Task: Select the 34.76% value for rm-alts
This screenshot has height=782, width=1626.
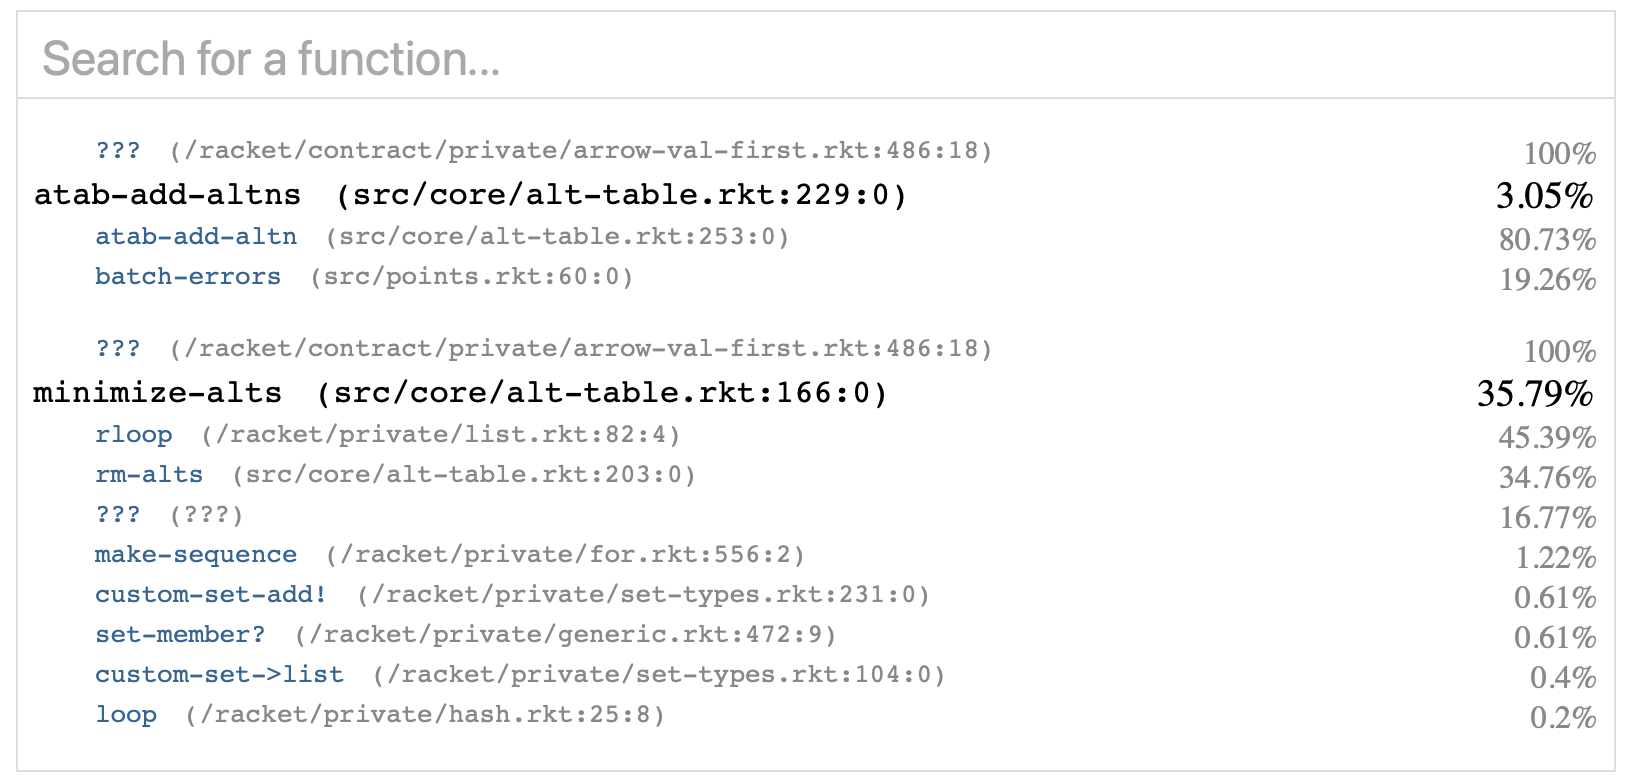Action: pos(1547,477)
